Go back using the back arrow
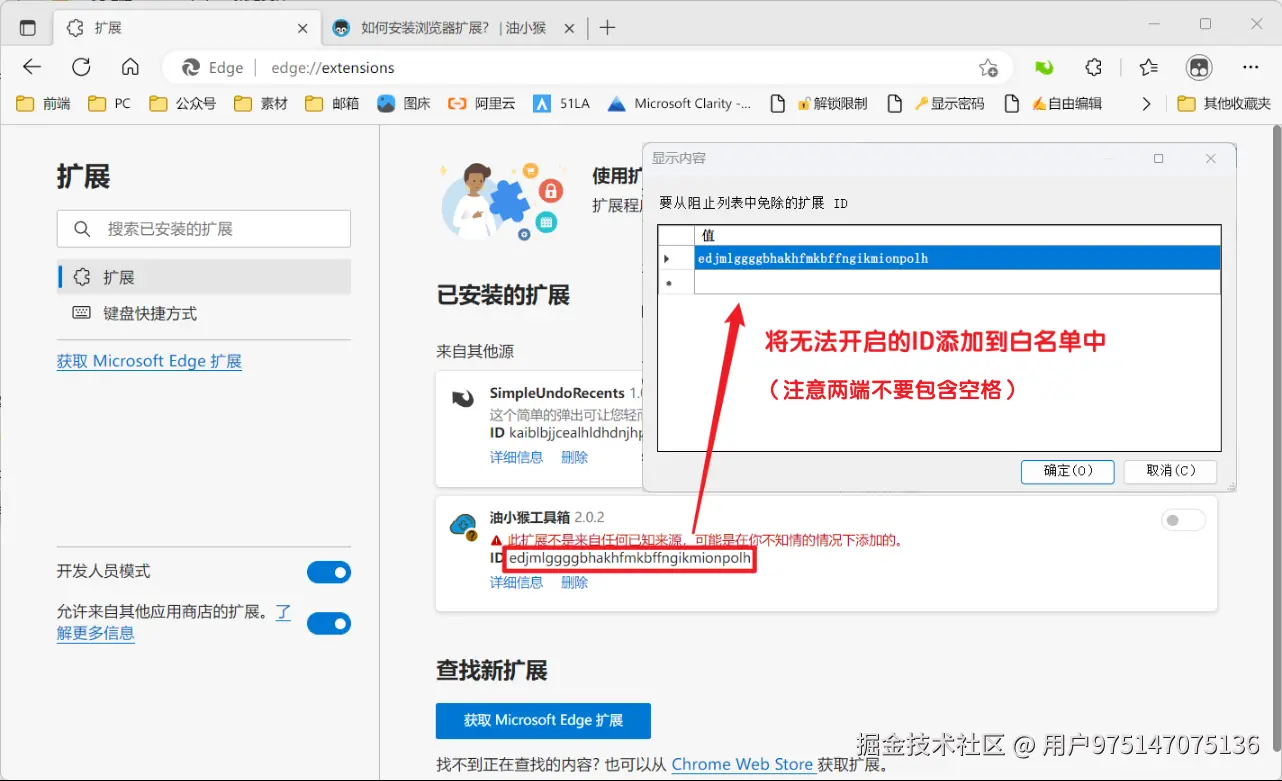 (x=32, y=67)
